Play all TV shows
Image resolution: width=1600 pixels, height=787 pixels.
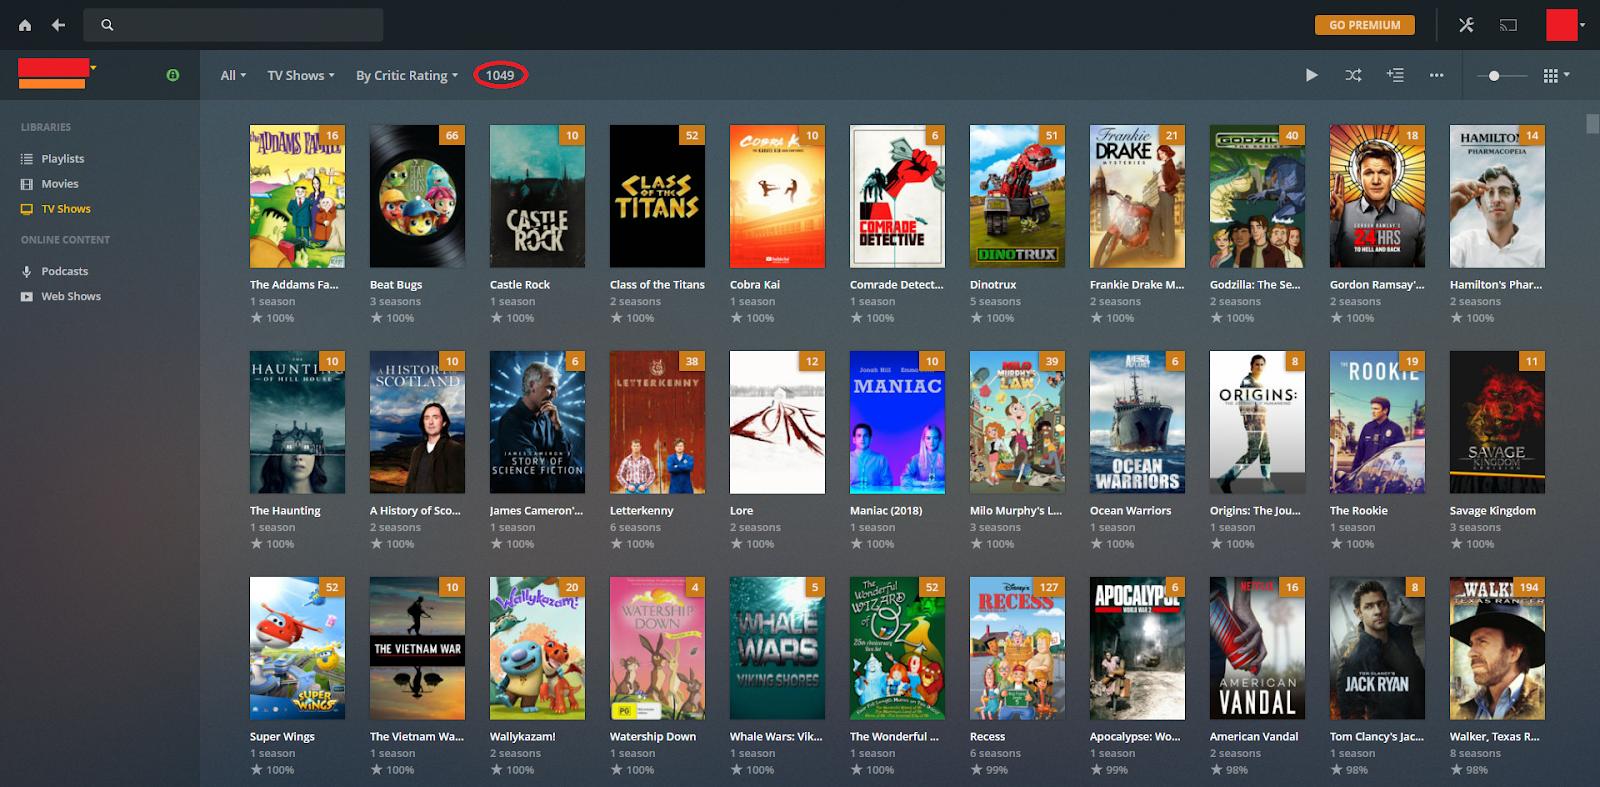1312,75
